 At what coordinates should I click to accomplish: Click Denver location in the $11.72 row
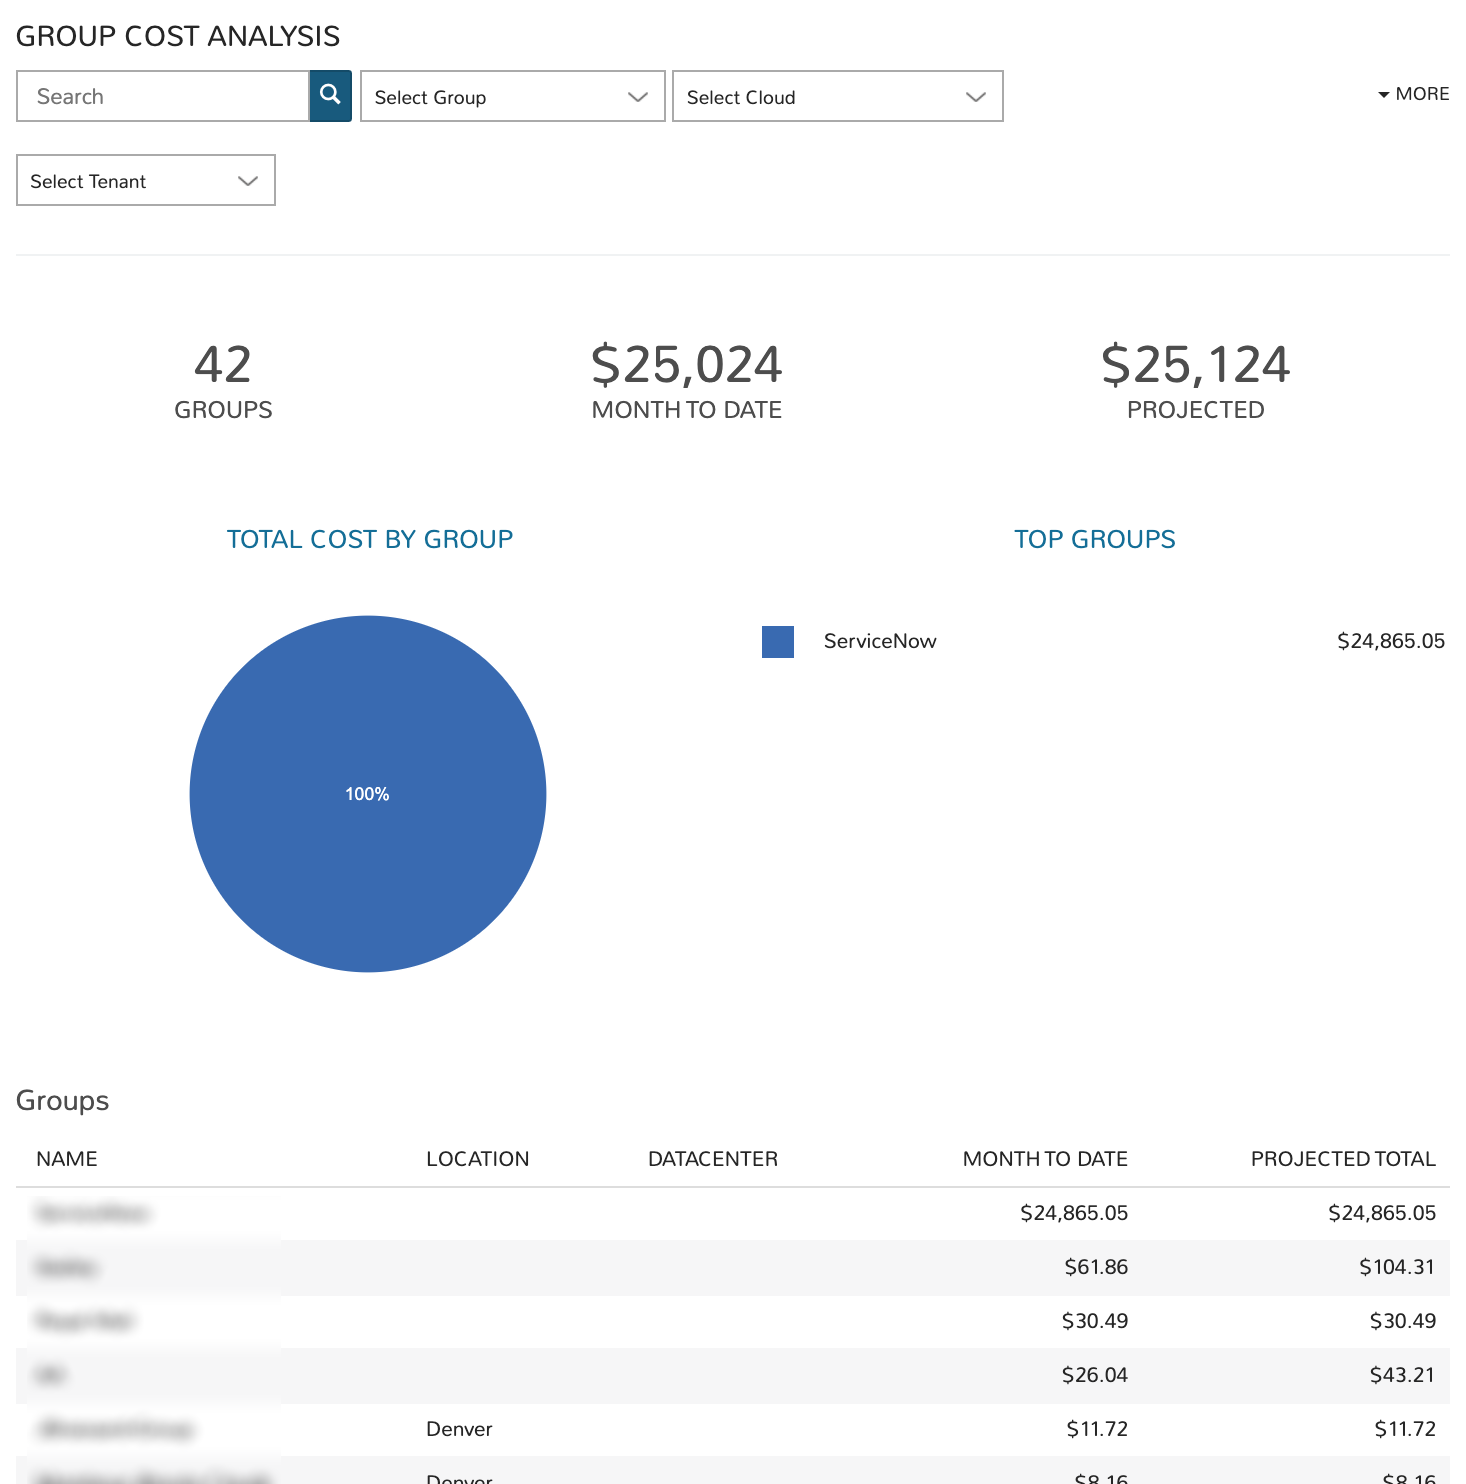tap(459, 1429)
